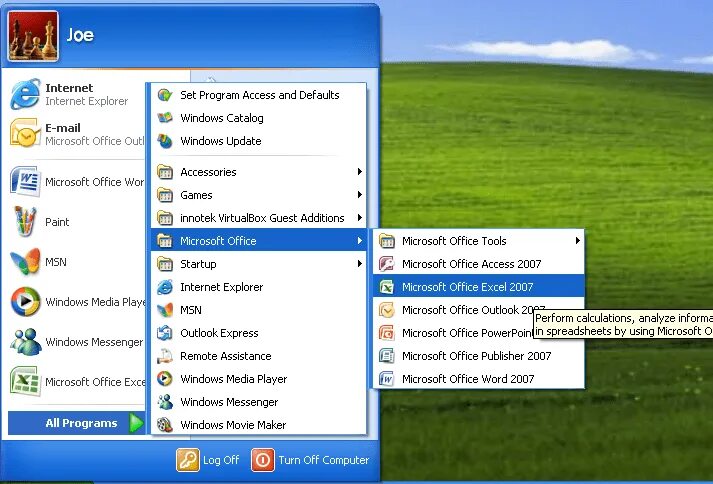Click Windows Media Player icon in All Programs list
This screenshot has width=713, height=484.
point(165,379)
